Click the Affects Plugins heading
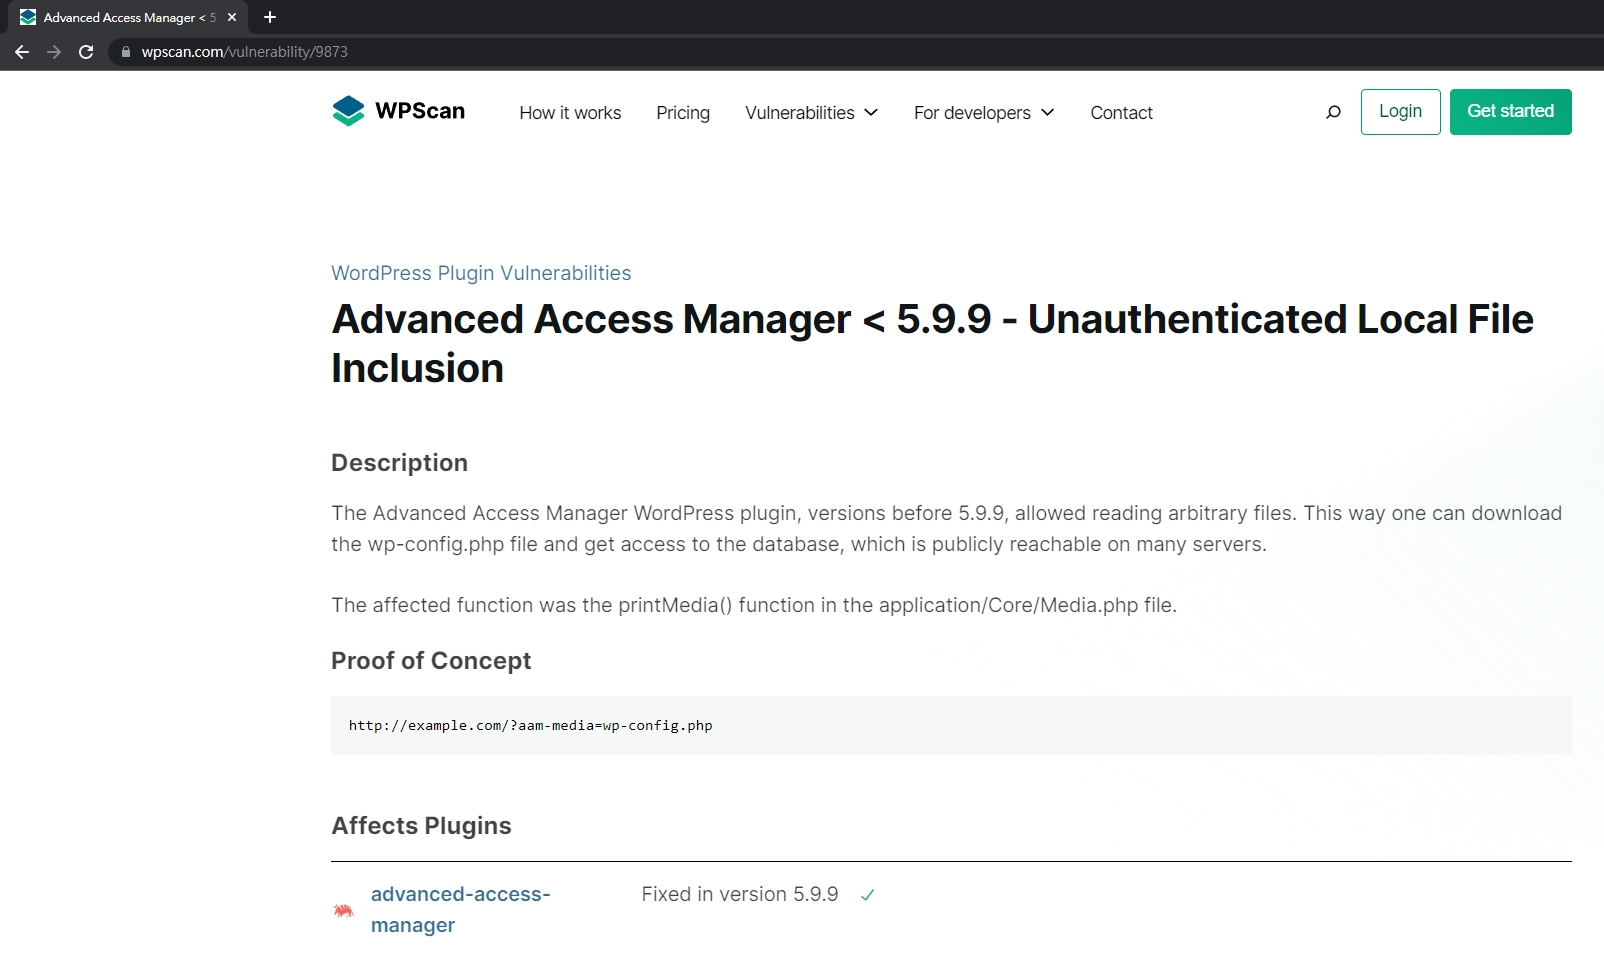This screenshot has height=956, width=1604. coord(421,826)
